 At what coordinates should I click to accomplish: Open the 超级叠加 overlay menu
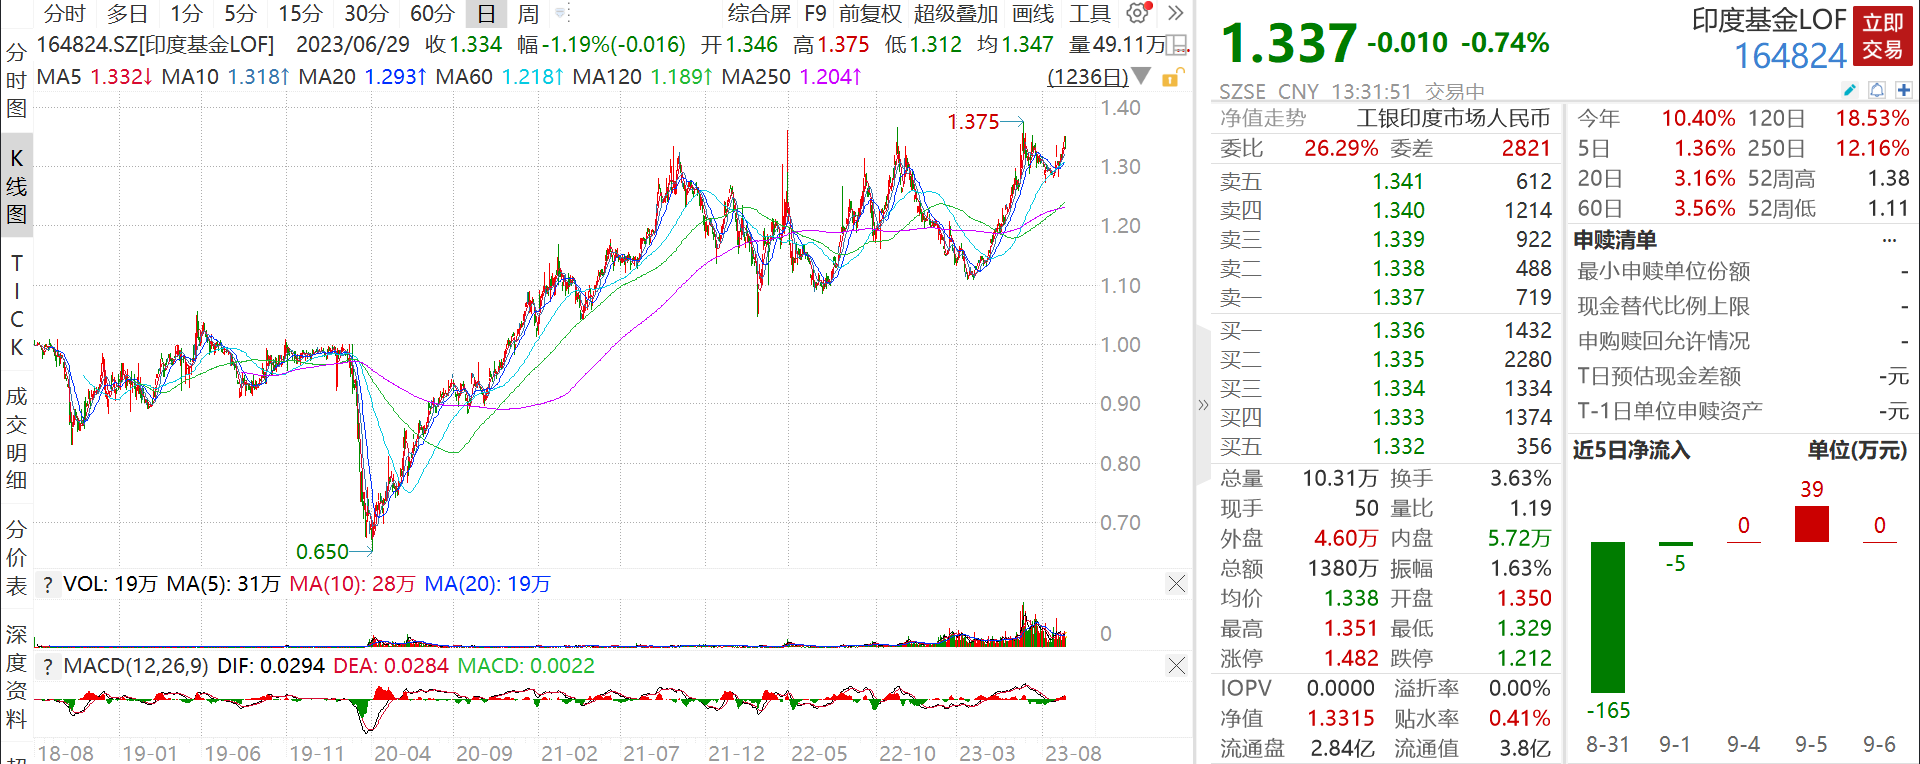coord(956,13)
